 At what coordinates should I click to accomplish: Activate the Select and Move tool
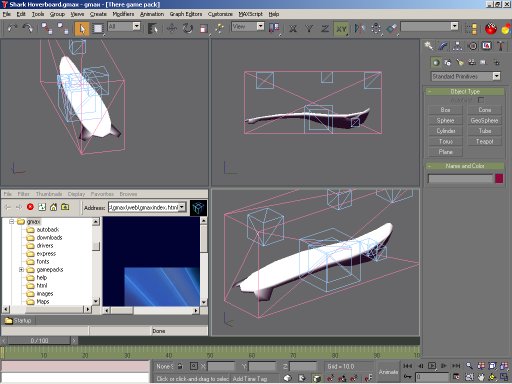pyautogui.click(x=172, y=28)
